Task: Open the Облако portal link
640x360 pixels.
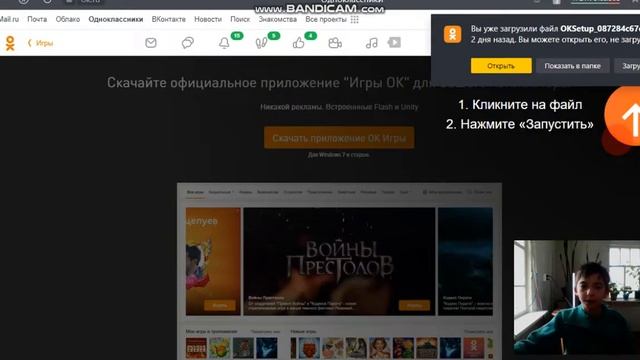Action: [68, 19]
